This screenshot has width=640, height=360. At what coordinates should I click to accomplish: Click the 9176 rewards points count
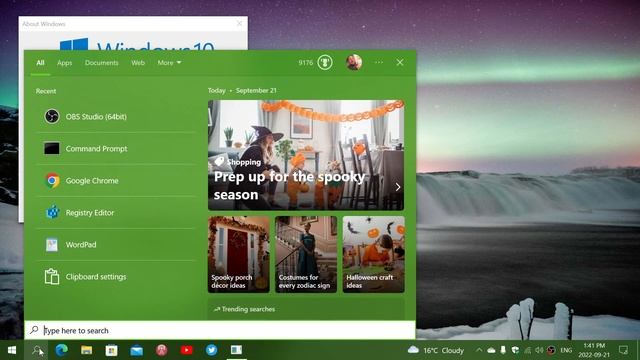[x=306, y=62]
